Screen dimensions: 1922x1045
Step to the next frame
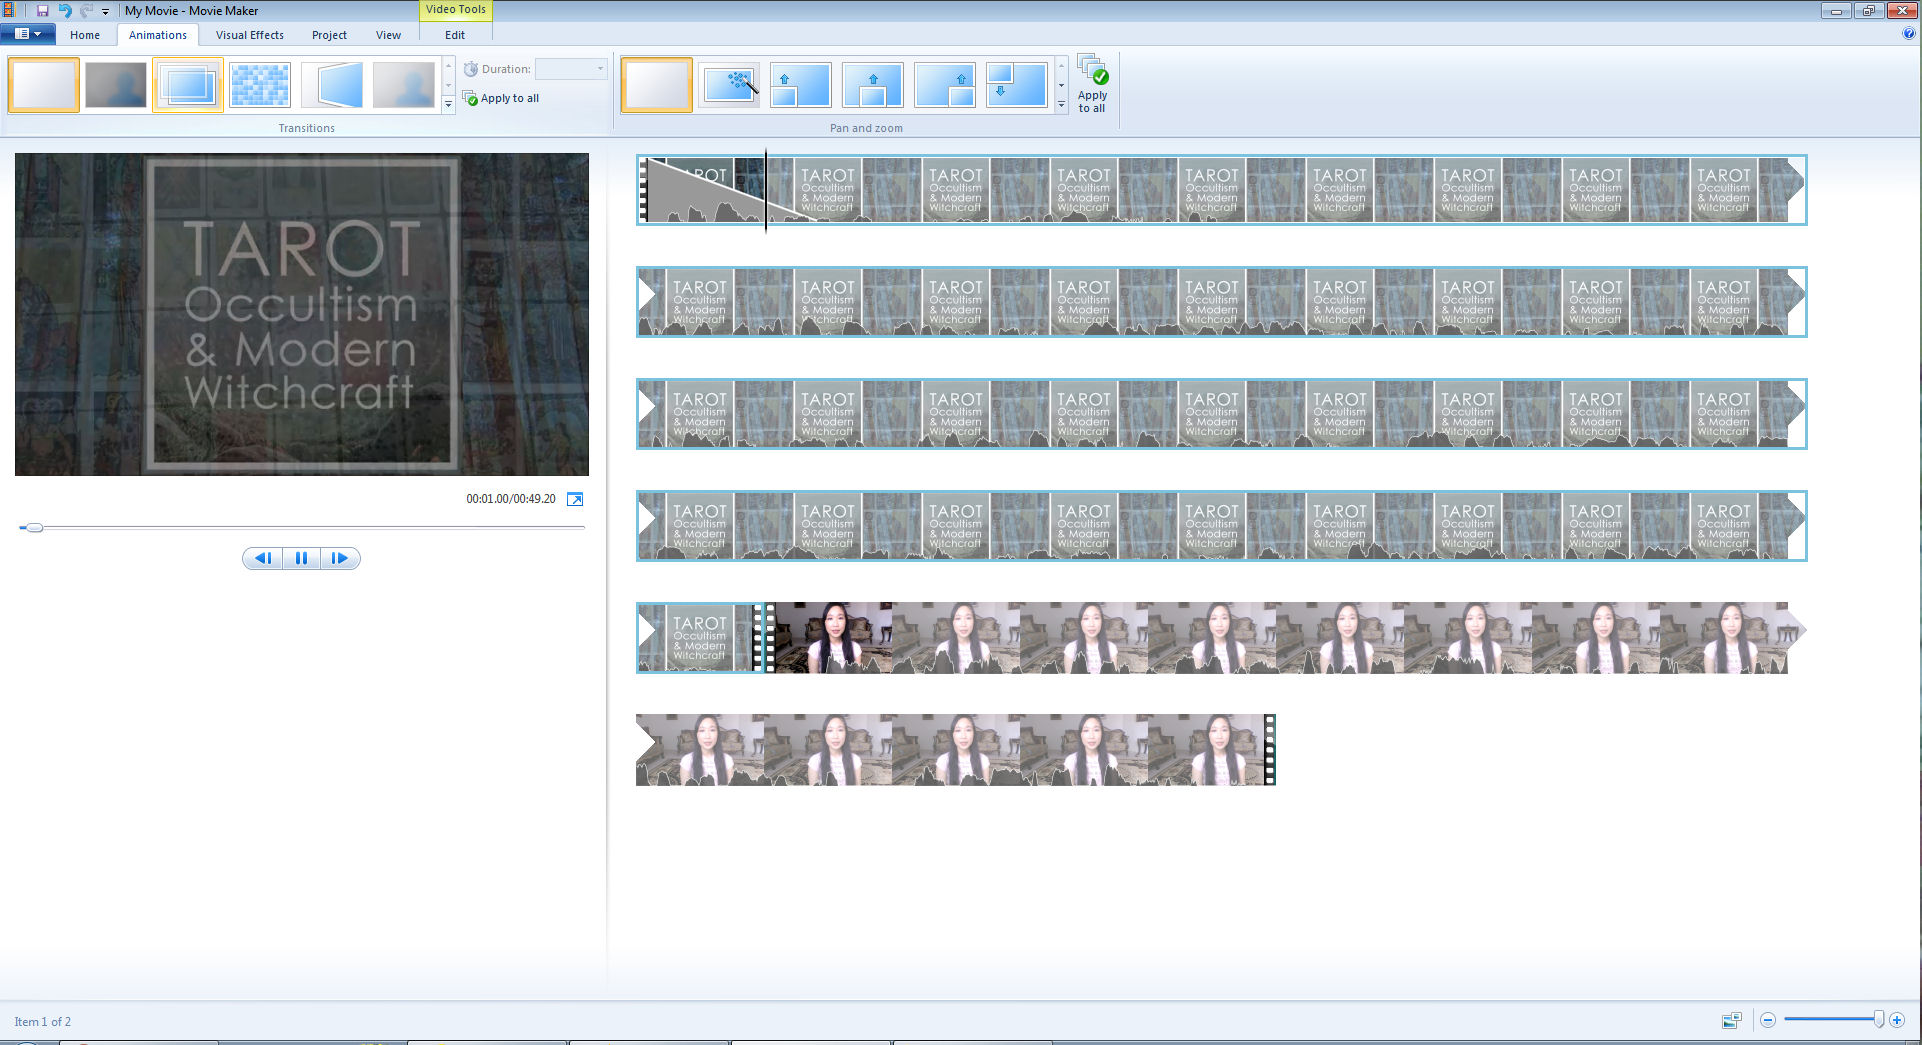click(340, 558)
